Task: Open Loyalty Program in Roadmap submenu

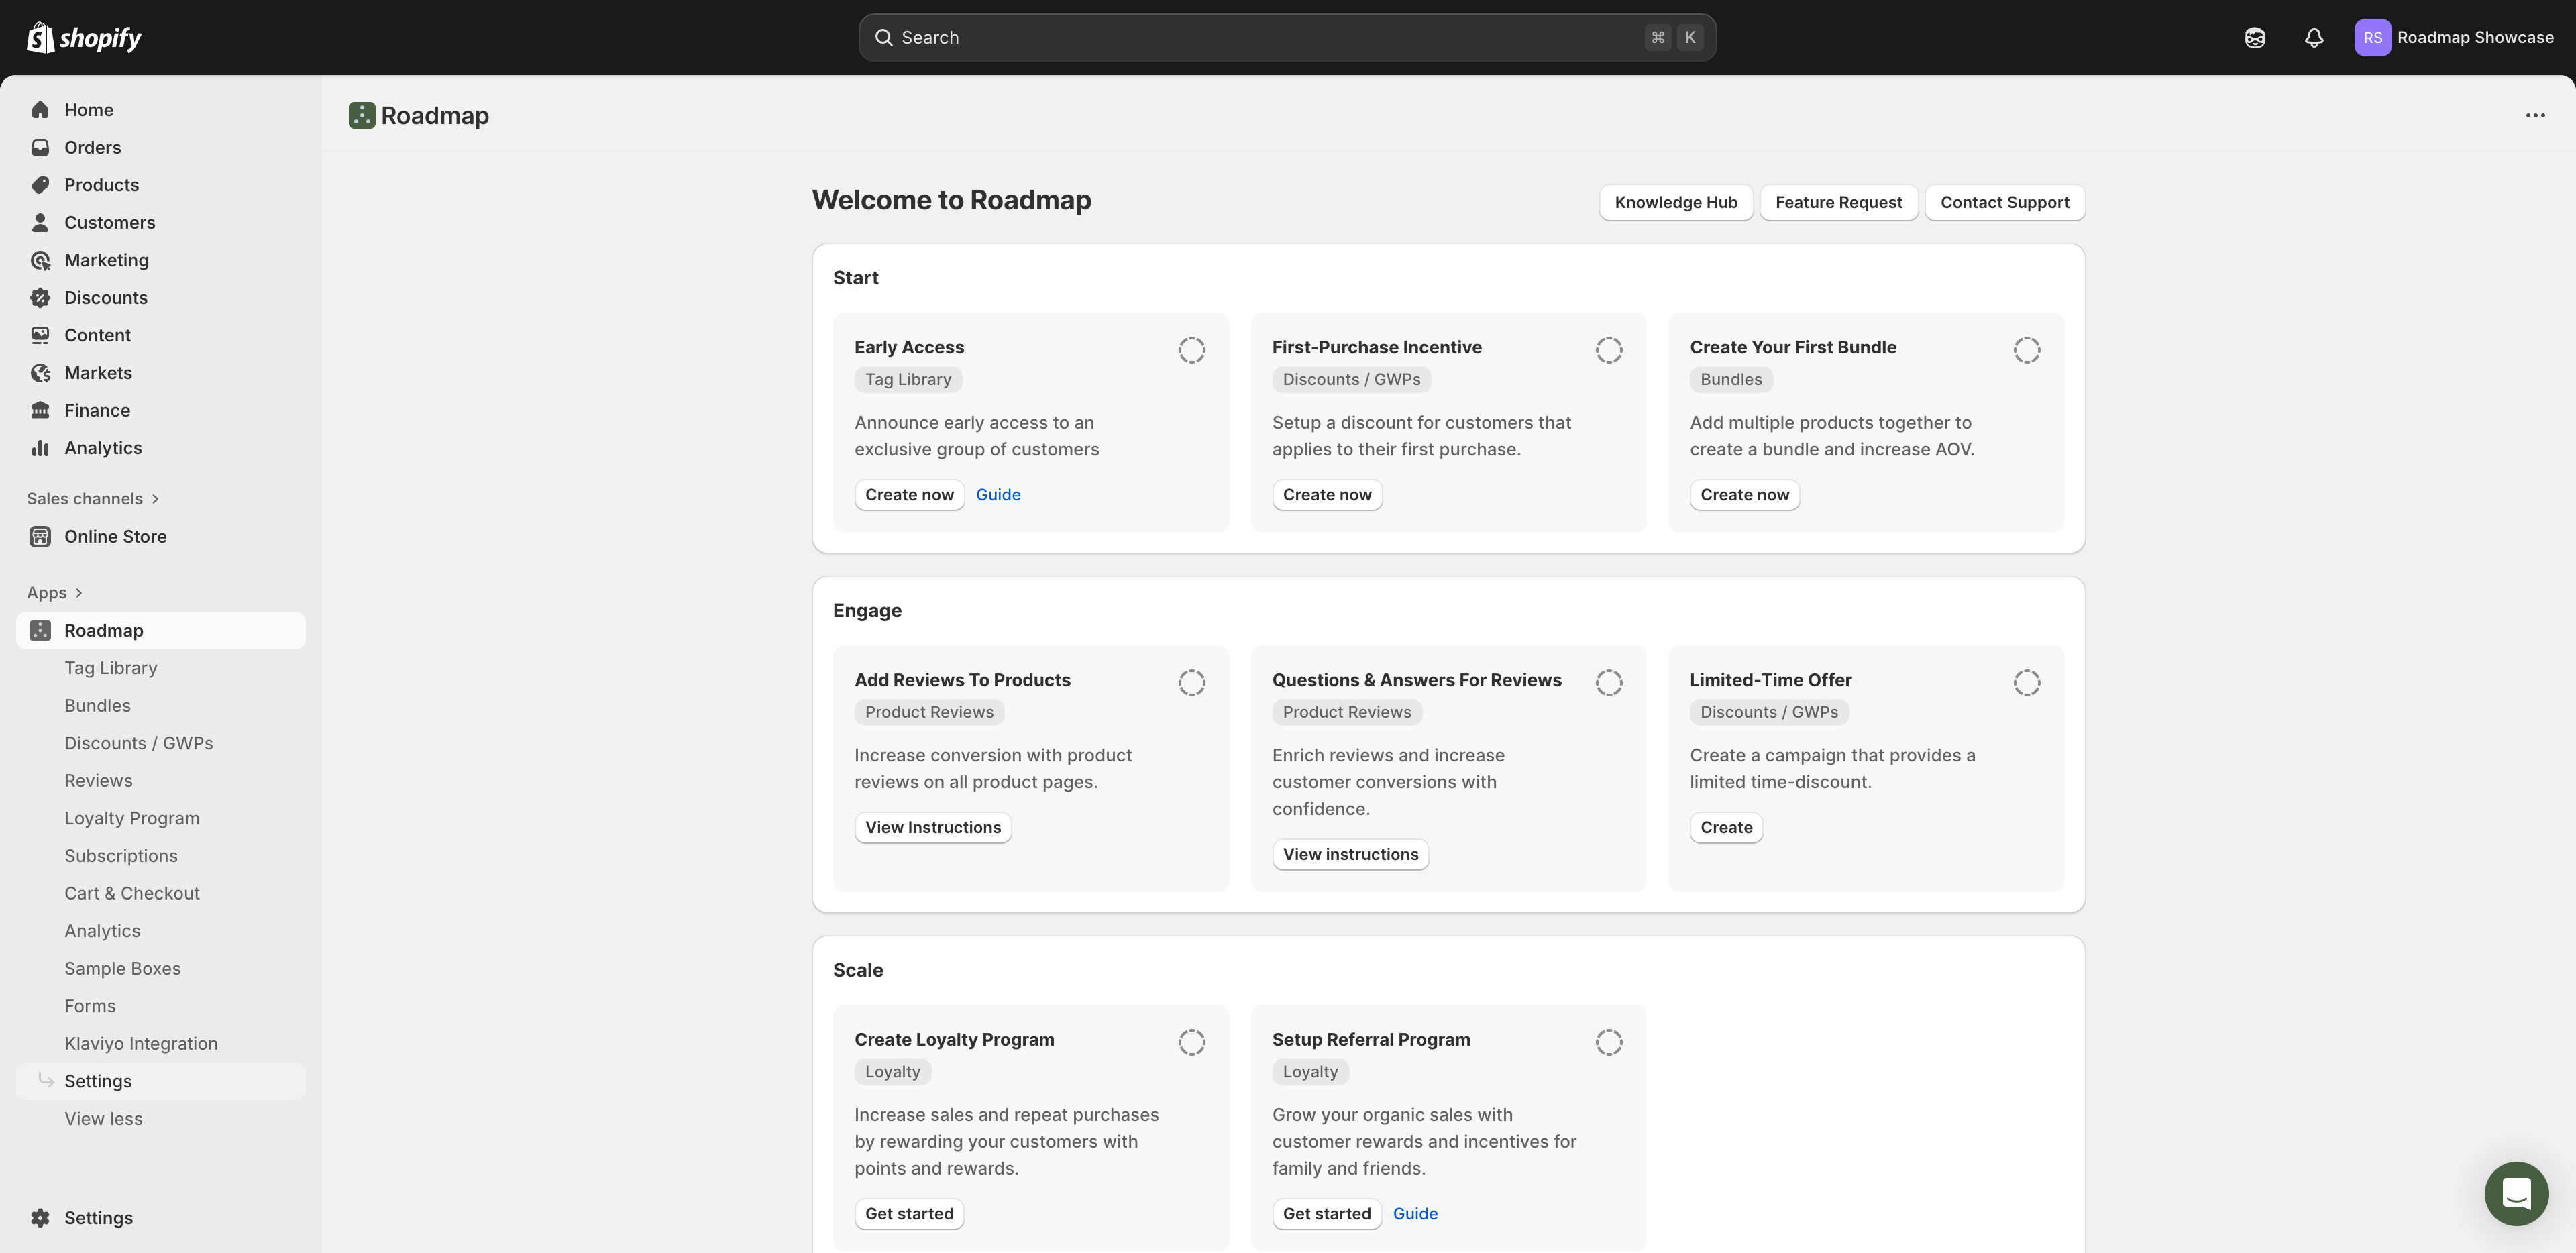Action: 131,817
